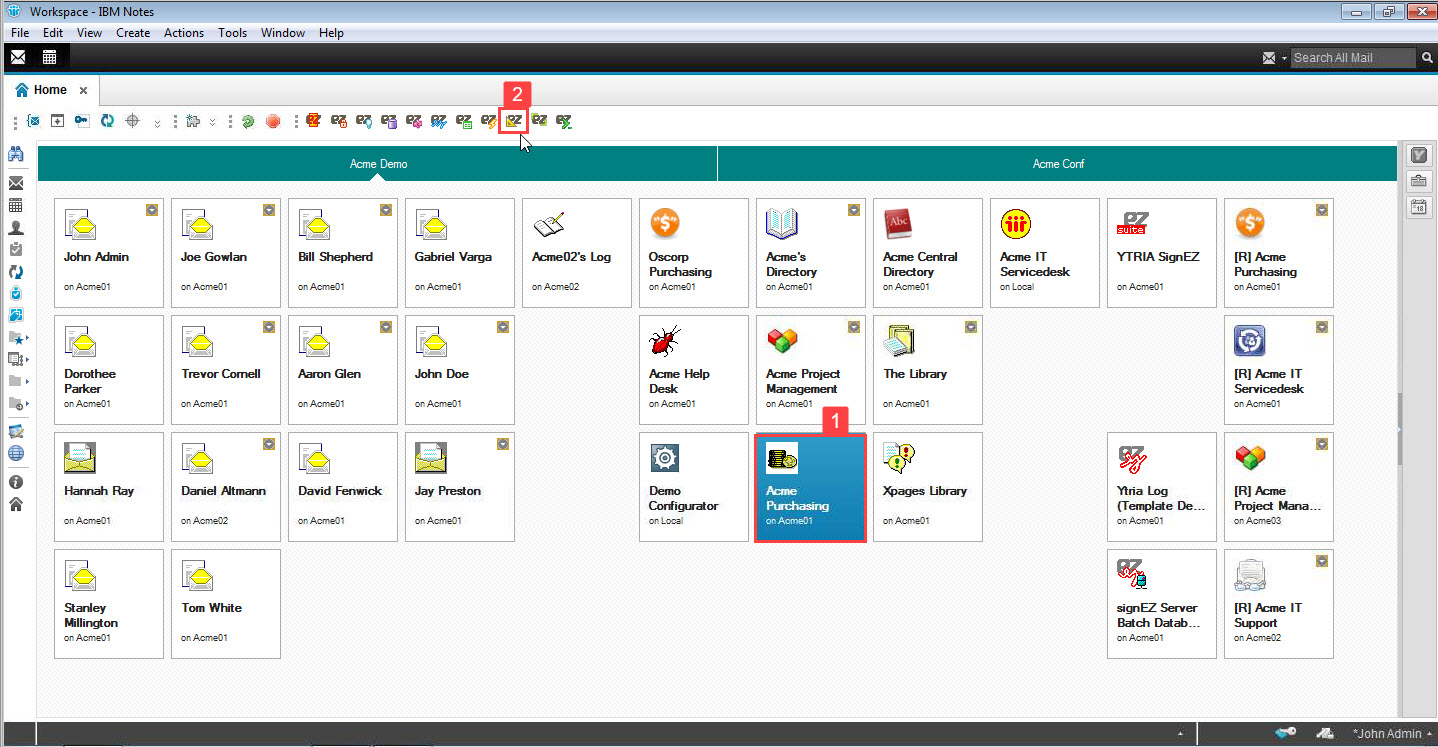Open the Tools menu
This screenshot has height=747, width=1438.
point(232,32)
